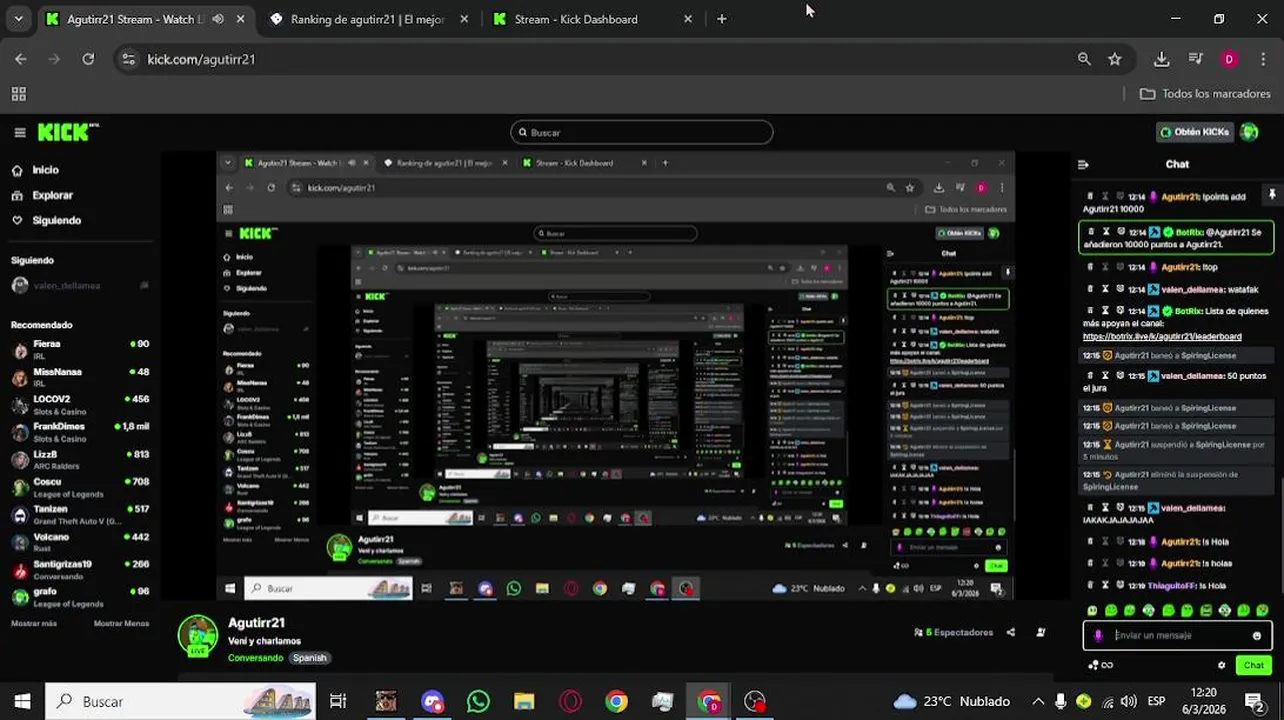1284x720 pixels.
Task: Open the Todos los marcadores folder
Action: pyautogui.click(x=1205, y=94)
